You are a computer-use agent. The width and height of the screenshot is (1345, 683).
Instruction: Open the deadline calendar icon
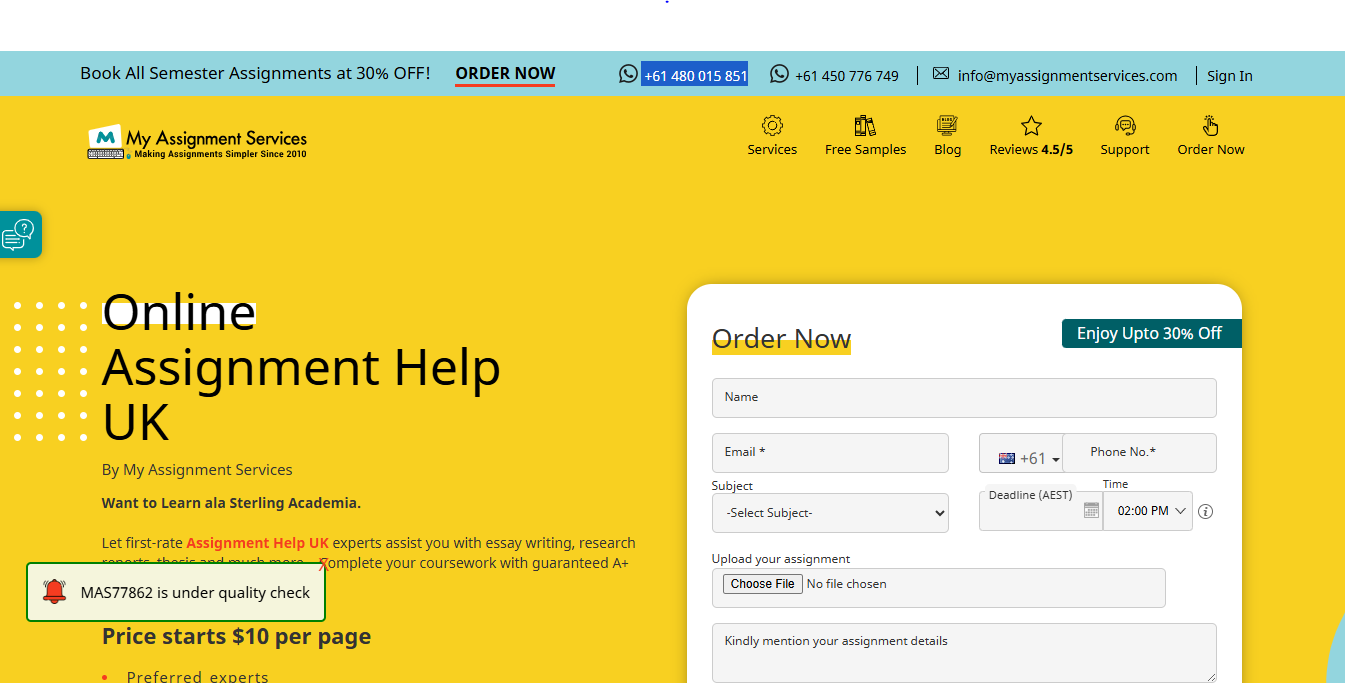click(1091, 510)
